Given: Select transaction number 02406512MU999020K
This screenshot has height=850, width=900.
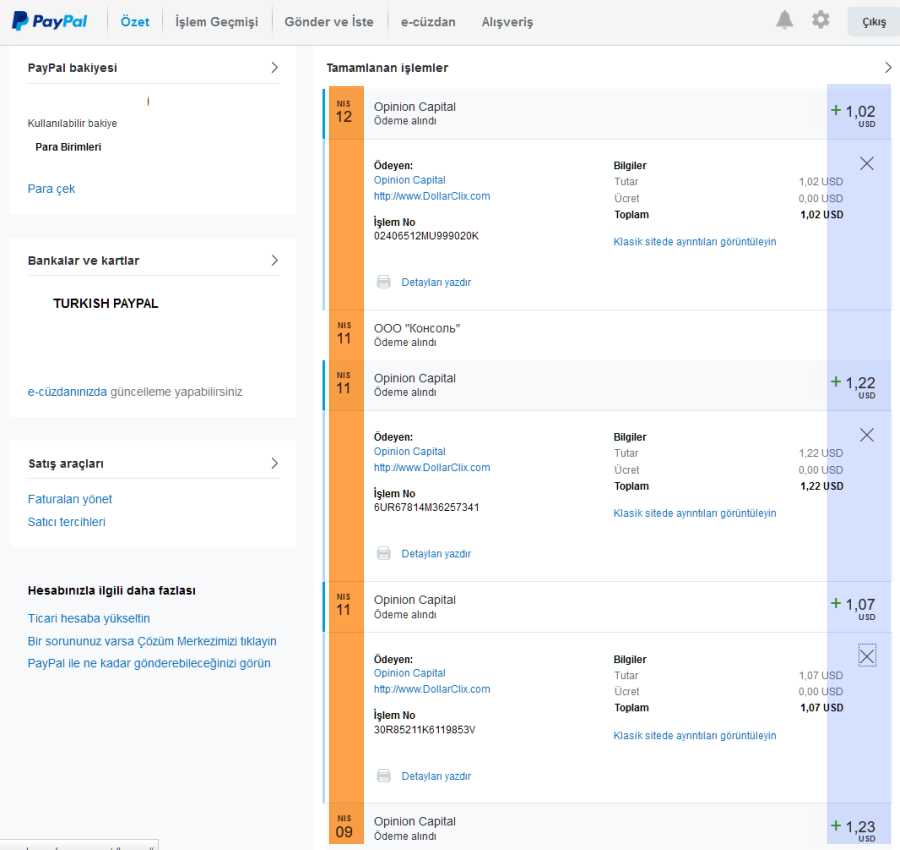Looking at the screenshot, I should click(426, 236).
